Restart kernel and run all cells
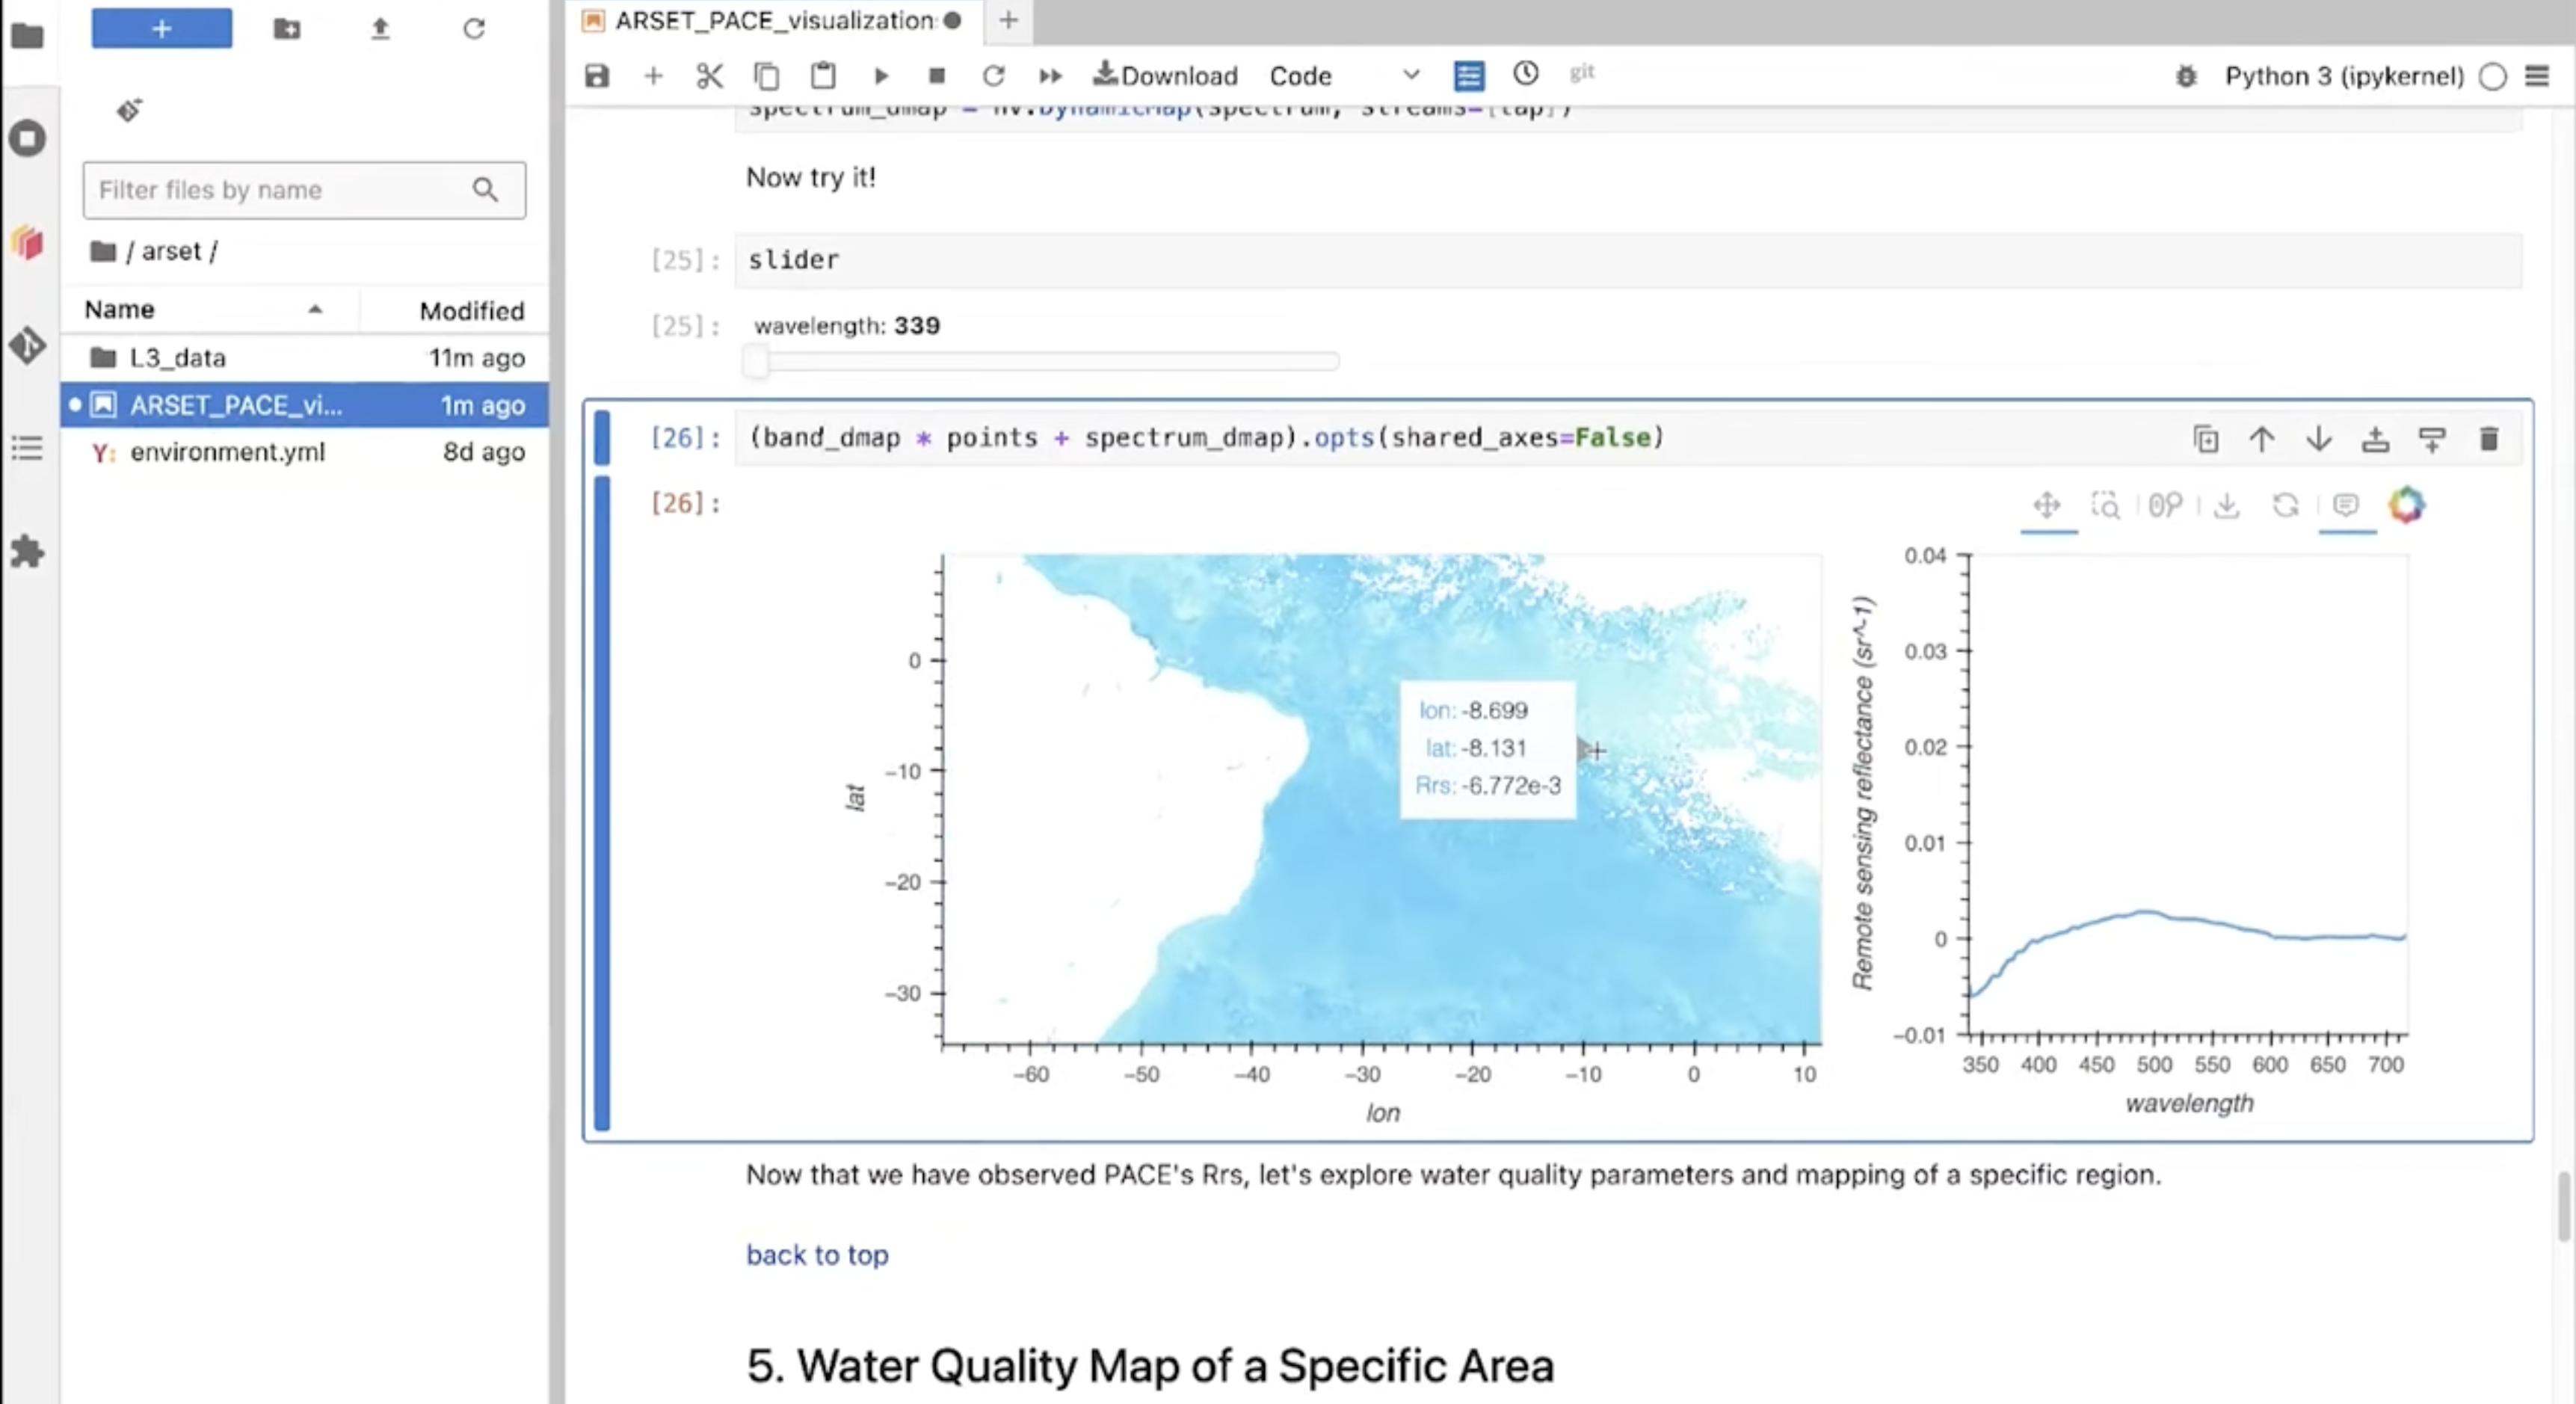2576x1404 pixels. point(1050,76)
